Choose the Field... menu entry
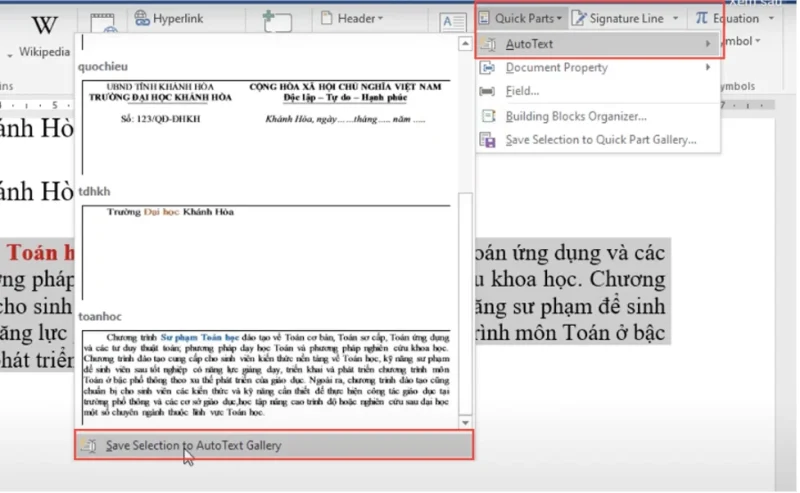Screen dimensions: 800x493 coord(598,91)
